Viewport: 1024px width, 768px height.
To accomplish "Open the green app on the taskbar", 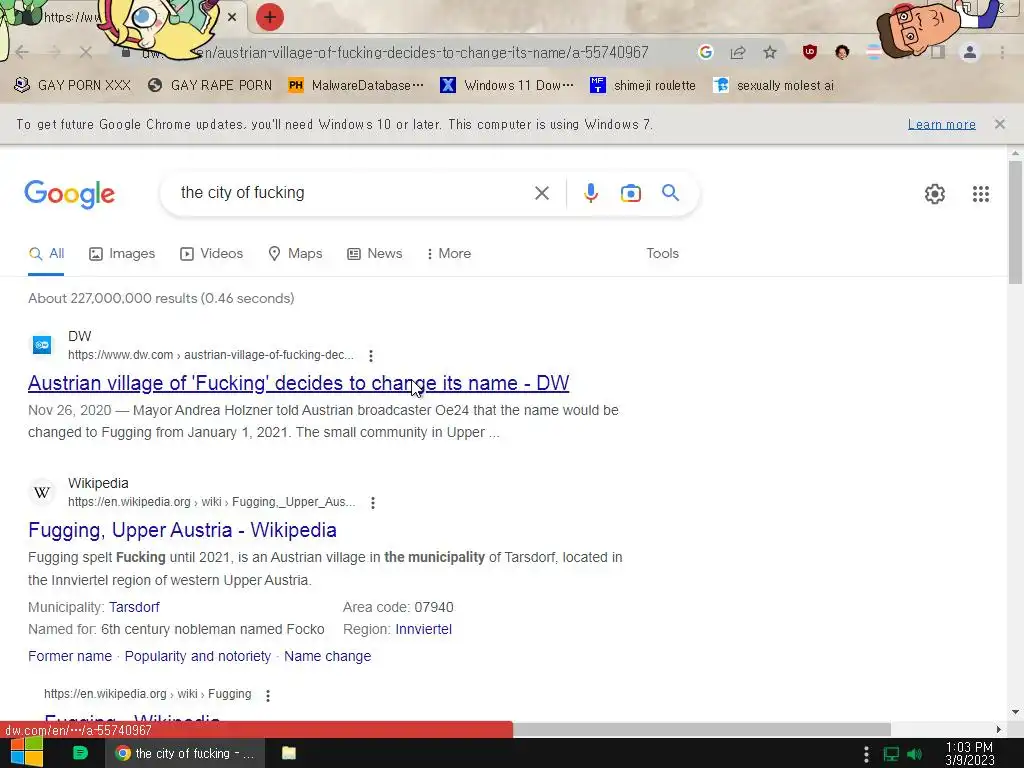I will (x=80, y=753).
